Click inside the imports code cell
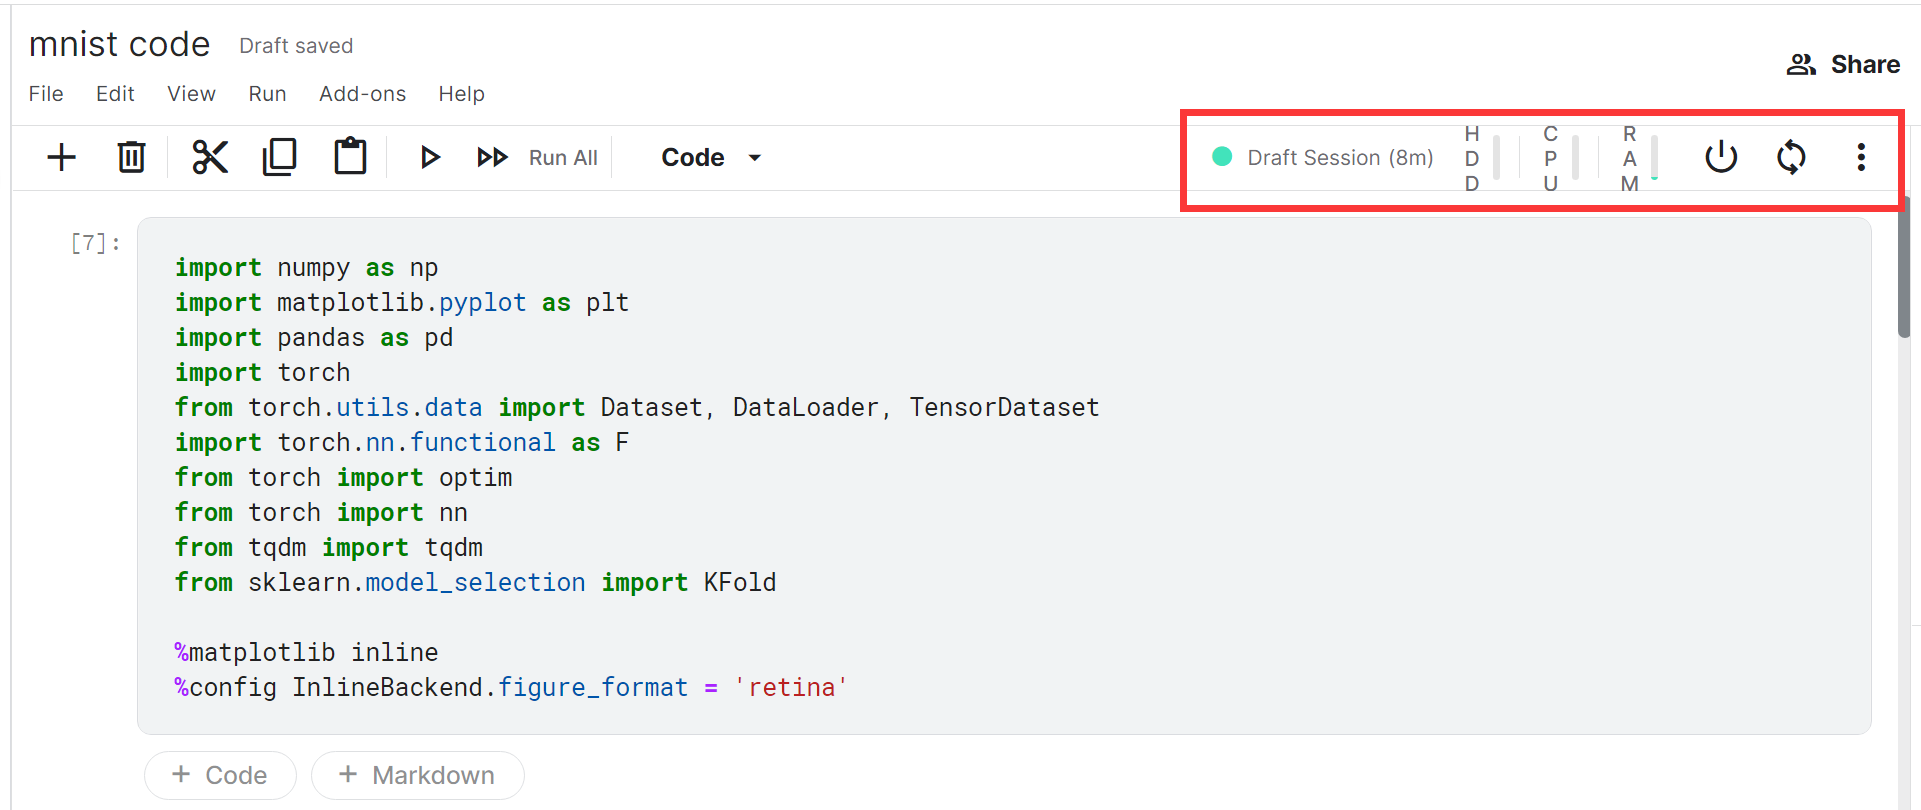The image size is (1921, 810). 1004,476
